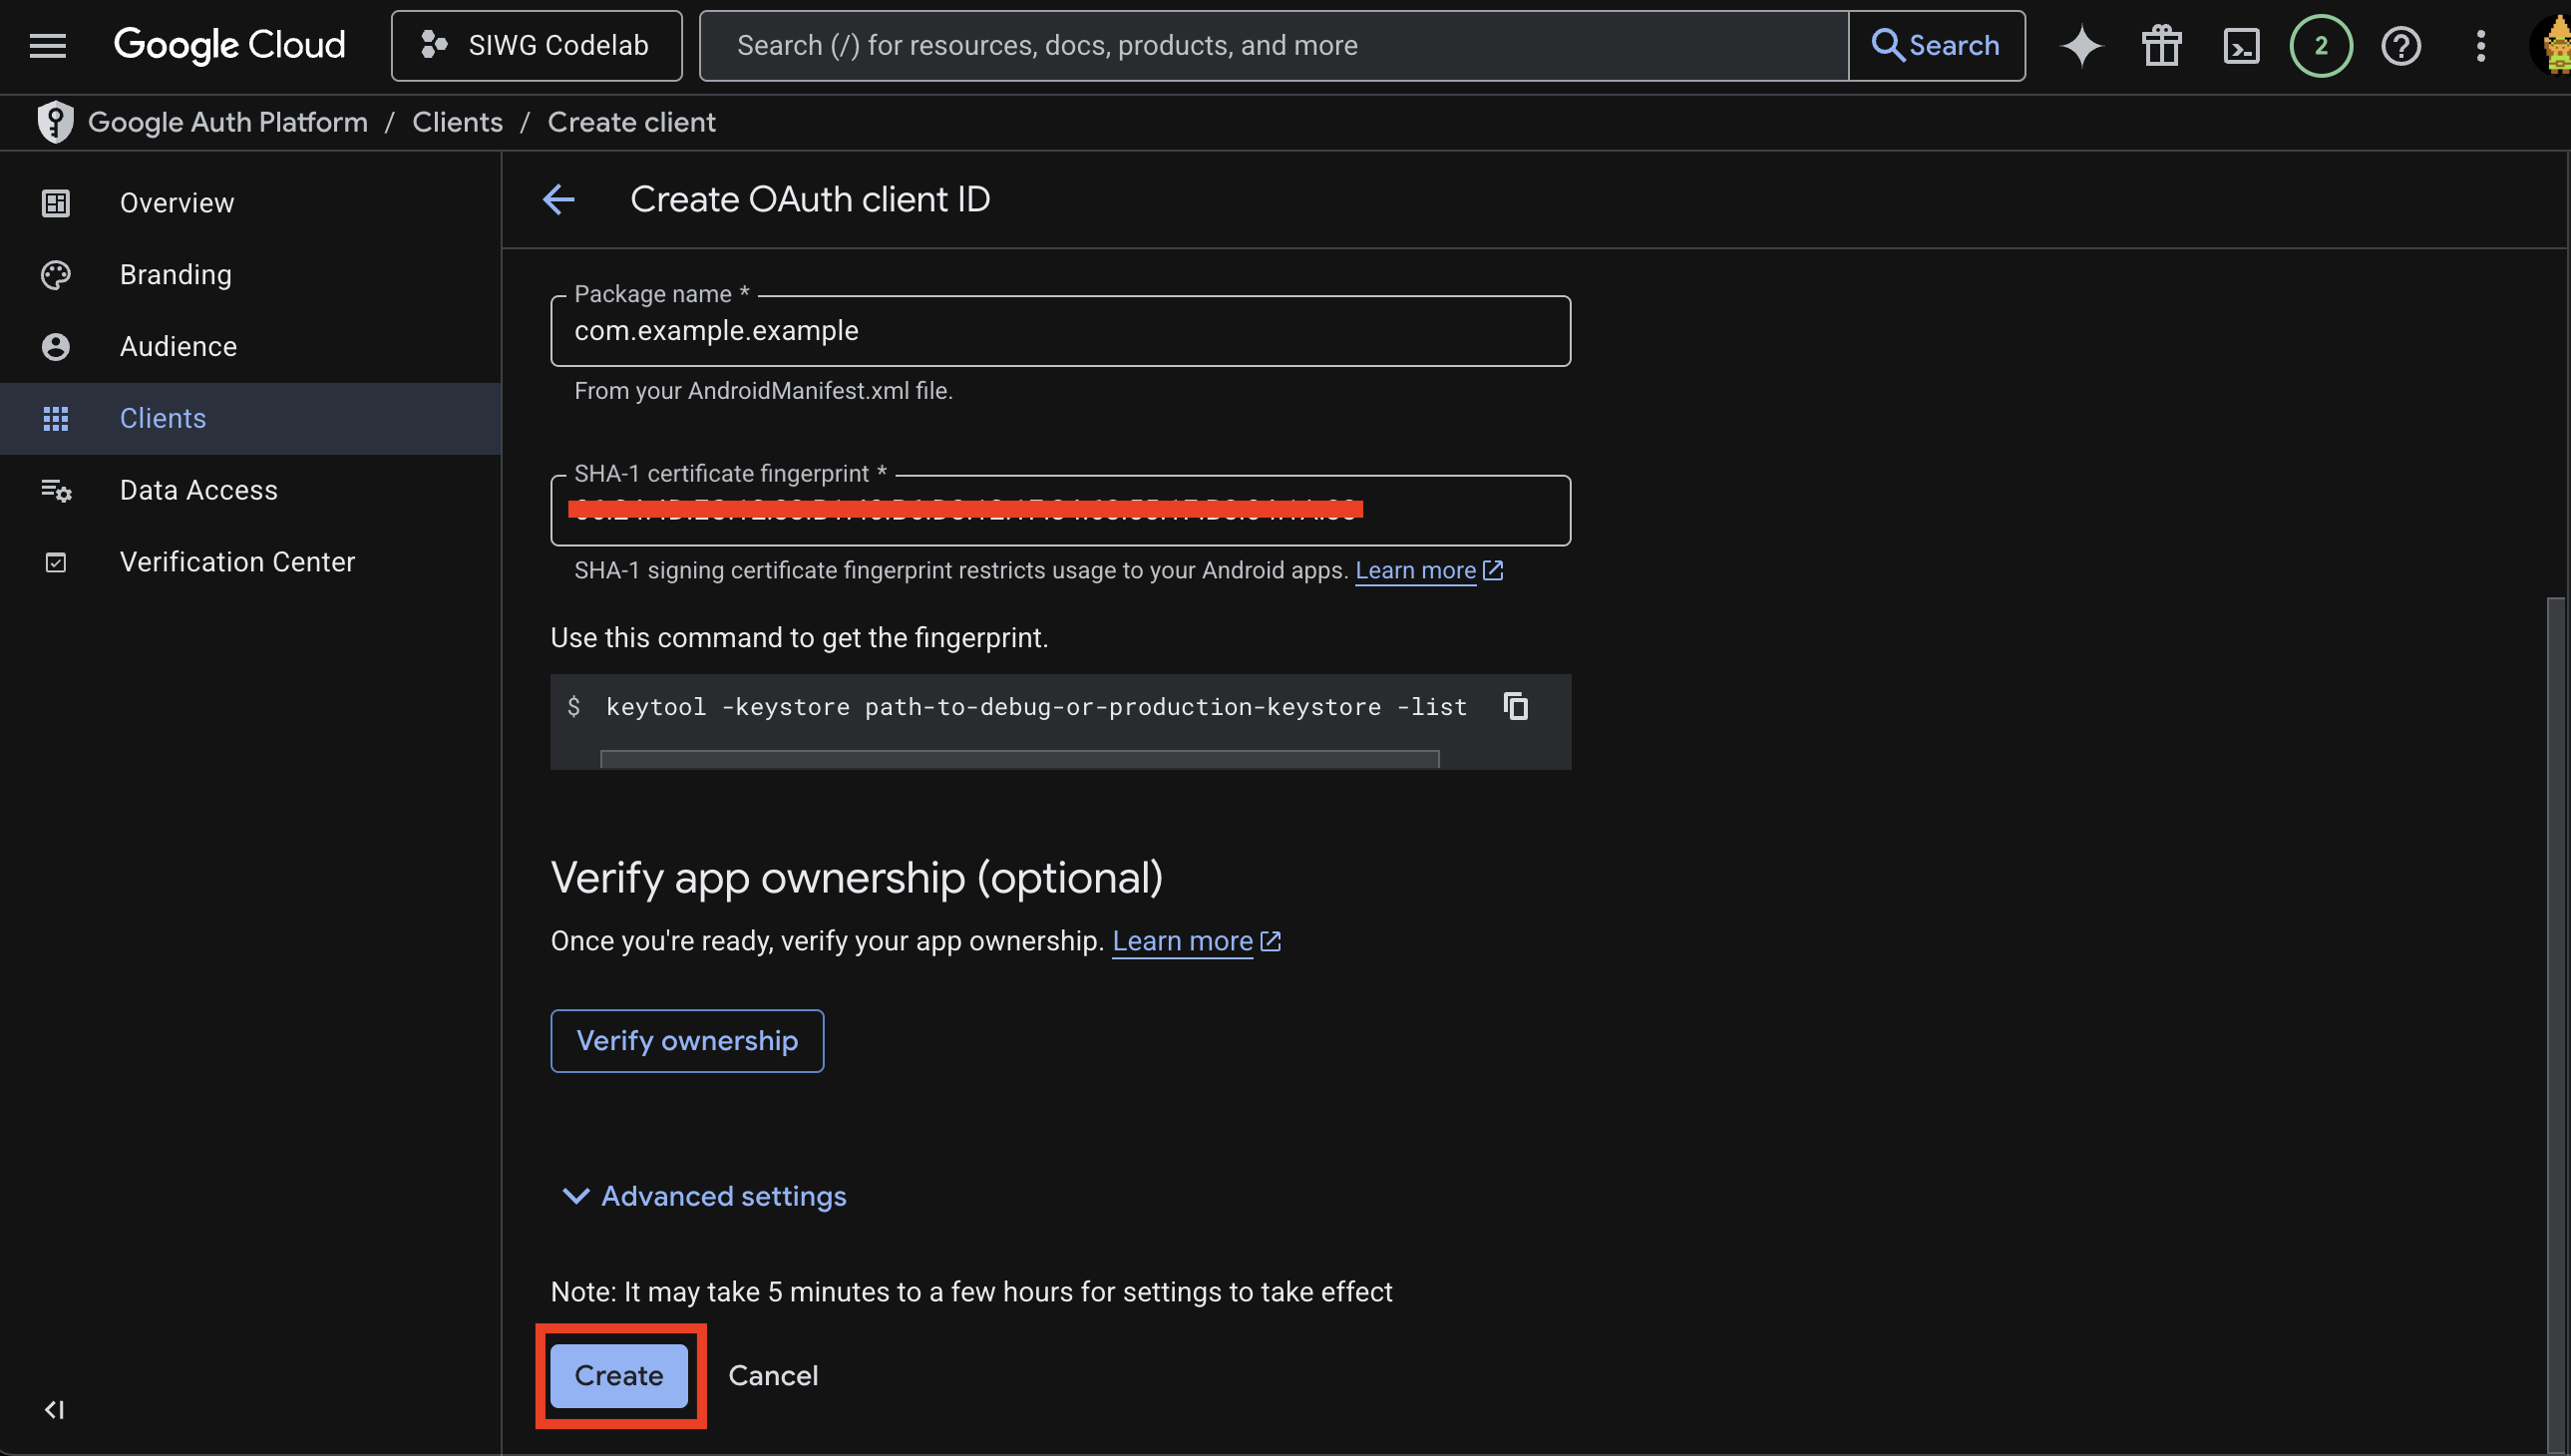Collapse the left sidebar navigation
This screenshot has width=2571, height=1456.
[54, 1409]
